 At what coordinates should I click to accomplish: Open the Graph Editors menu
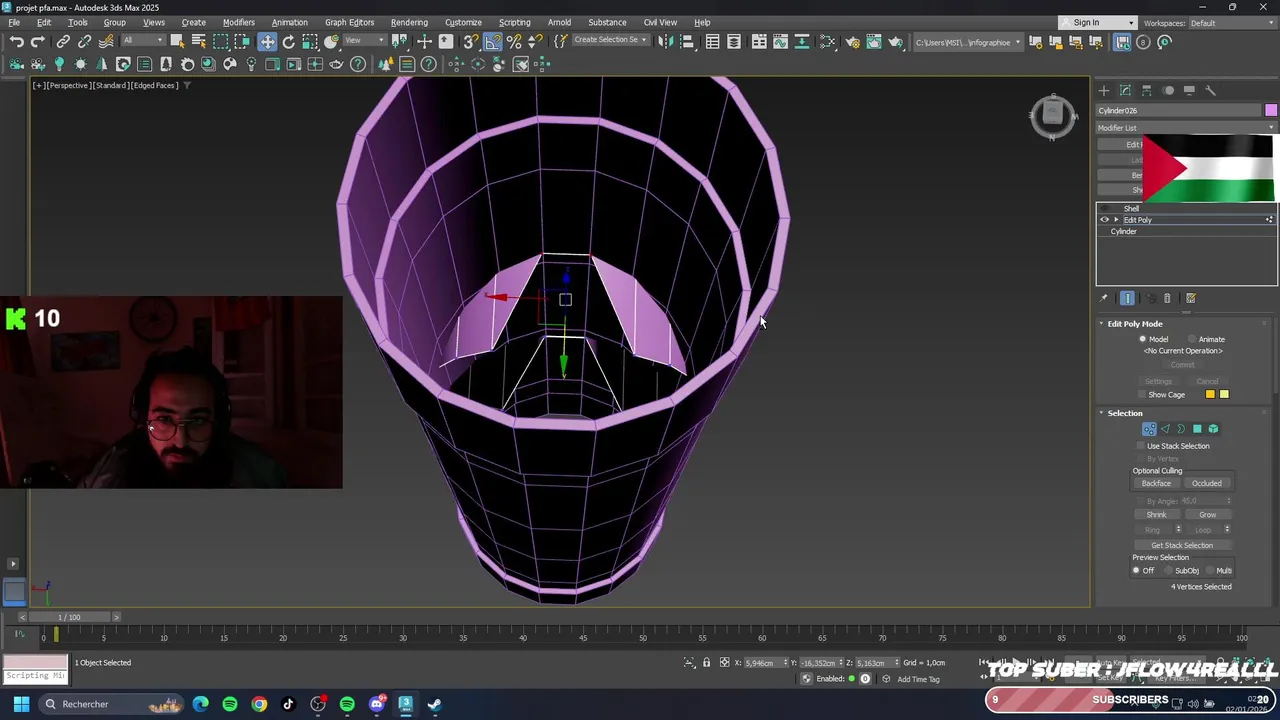(349, 22)
